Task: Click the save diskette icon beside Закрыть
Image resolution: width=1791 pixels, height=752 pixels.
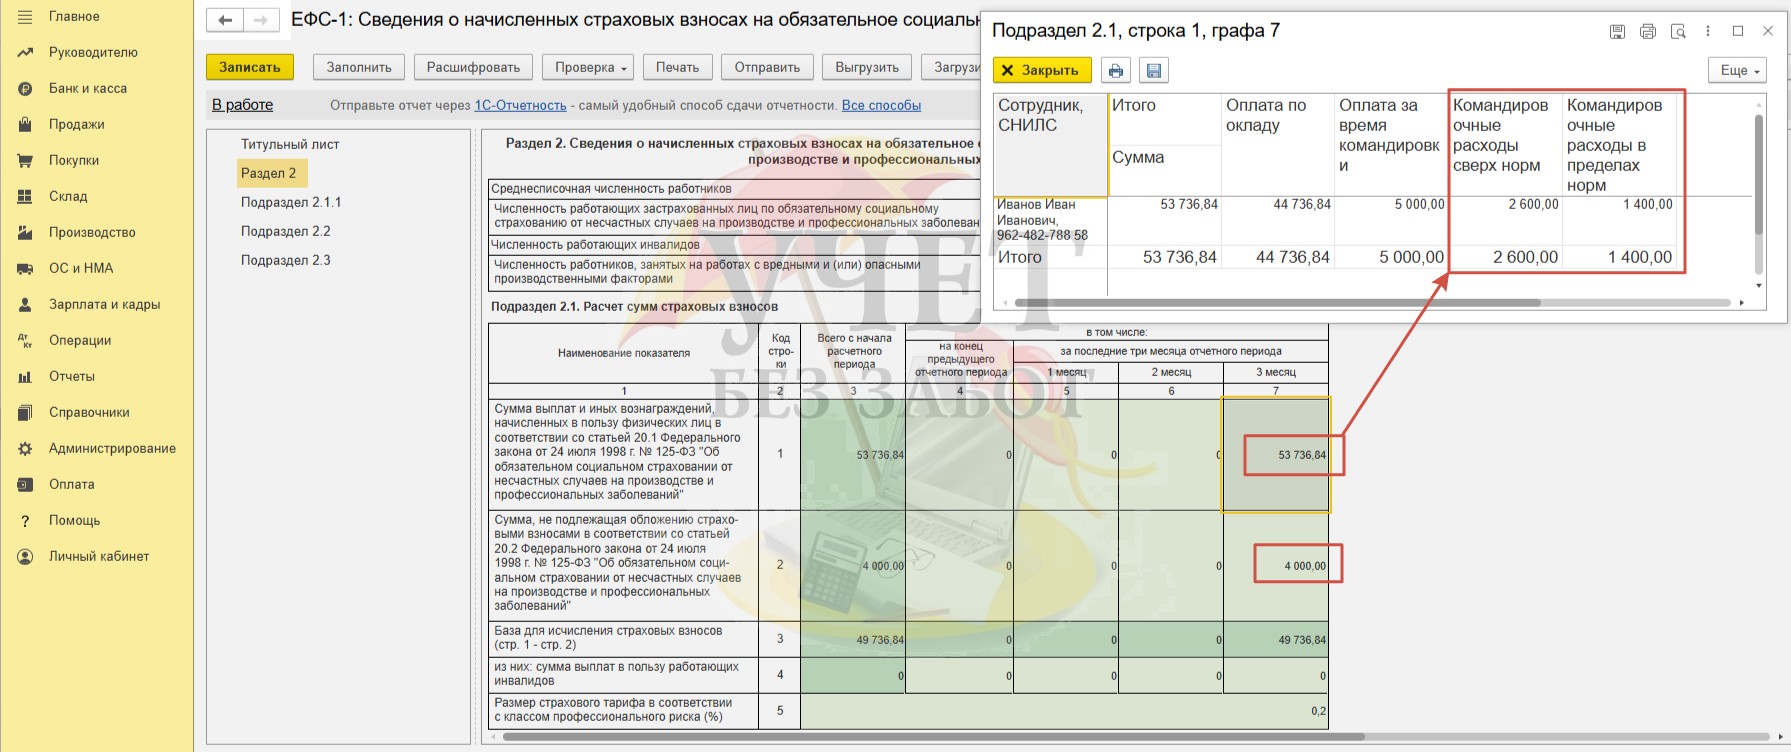Action: pyautogui.click(x=1154, y=70)
